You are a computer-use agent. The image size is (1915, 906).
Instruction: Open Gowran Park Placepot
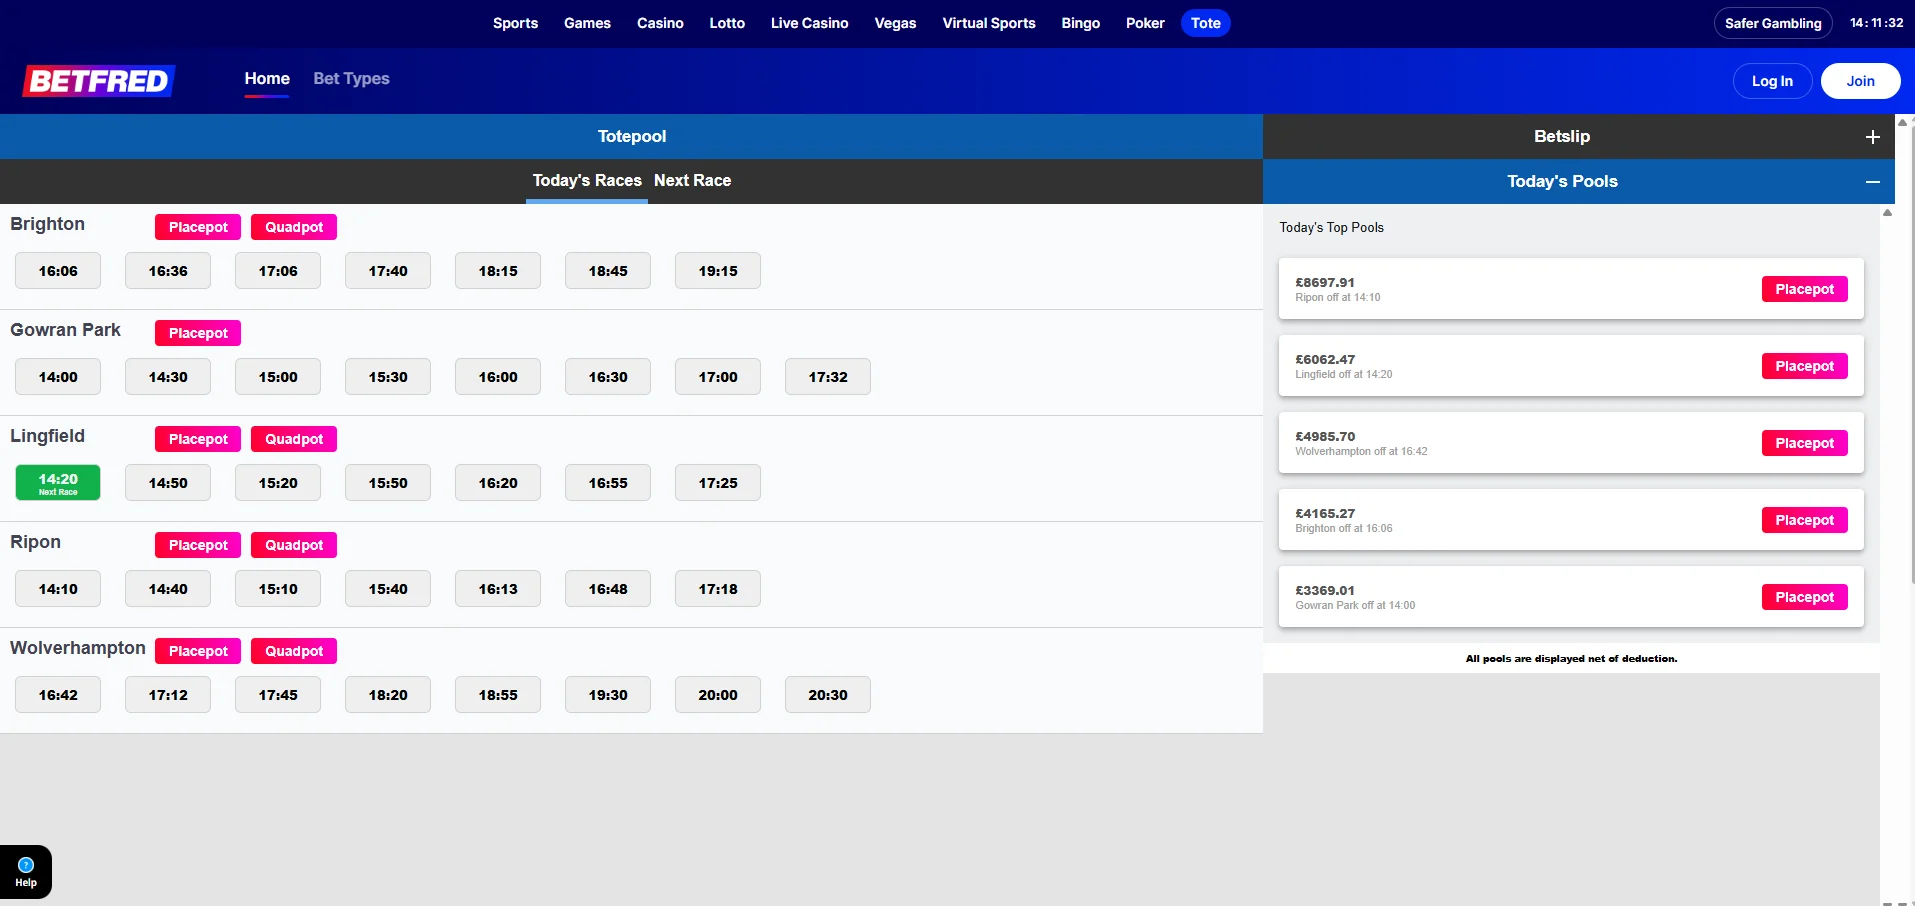(198, 333)
